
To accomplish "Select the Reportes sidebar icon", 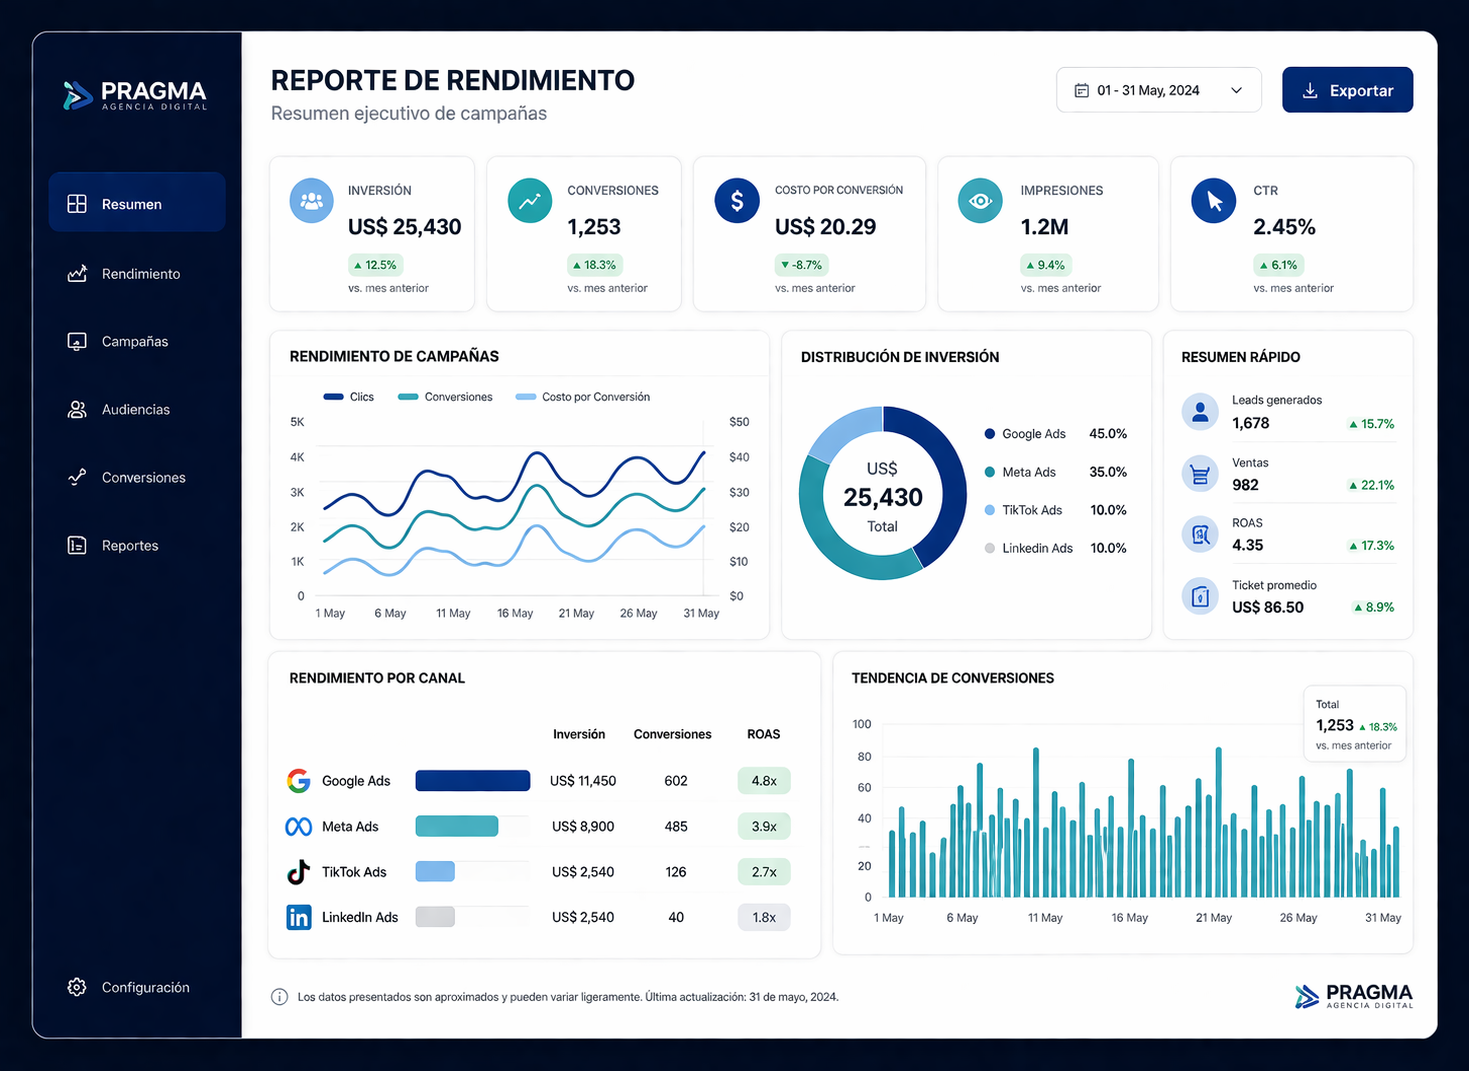I will pos(76,545).
